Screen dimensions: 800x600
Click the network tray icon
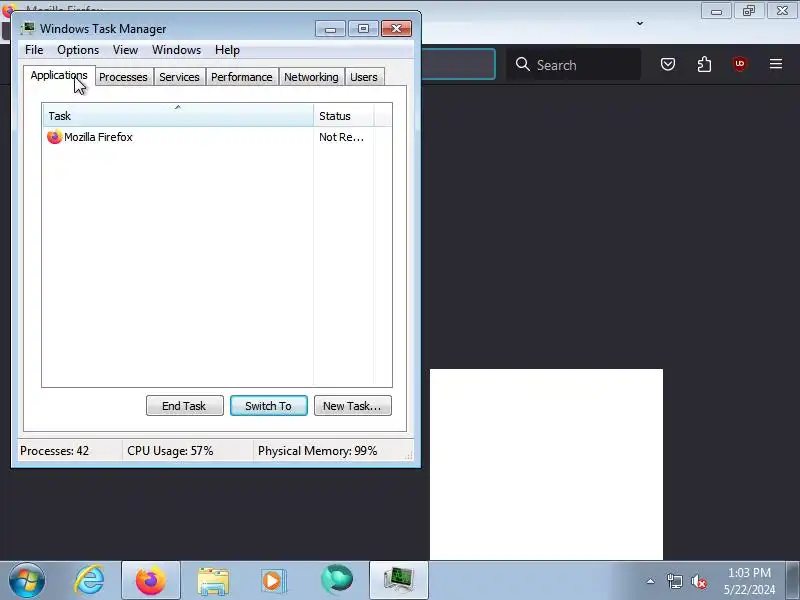point(674,581)
